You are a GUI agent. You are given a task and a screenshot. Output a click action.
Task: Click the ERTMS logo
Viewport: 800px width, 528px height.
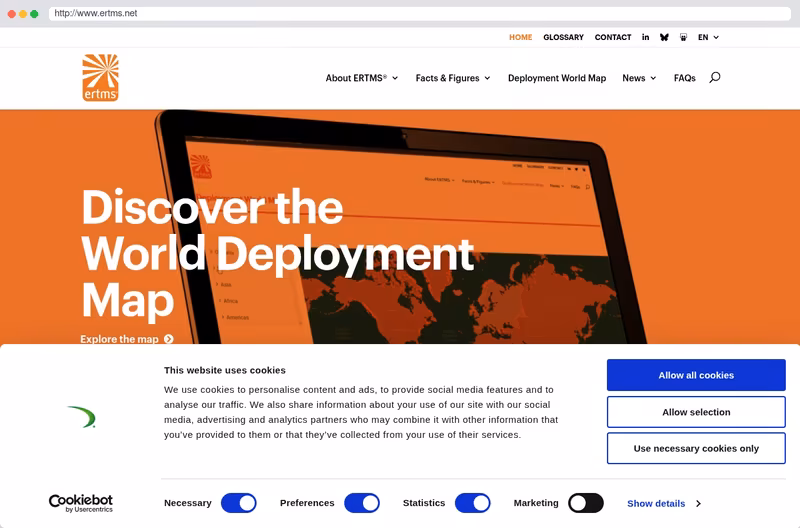tap(101, 78)
